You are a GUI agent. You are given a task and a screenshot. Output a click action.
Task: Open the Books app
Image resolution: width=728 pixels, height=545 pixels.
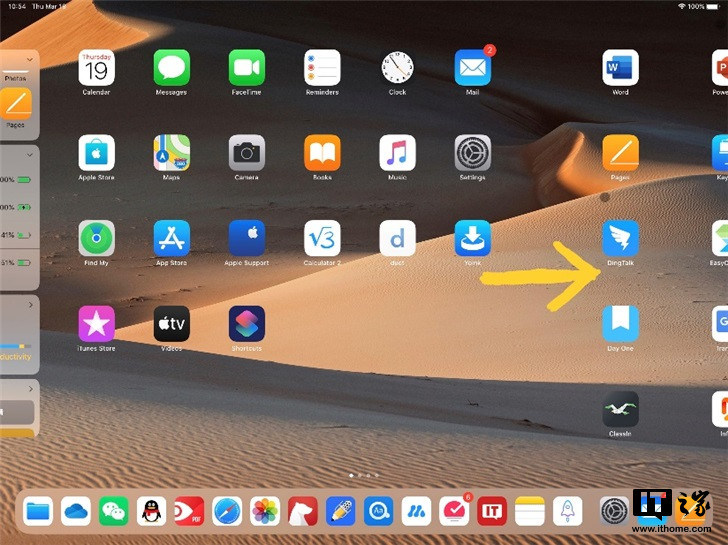322,153
